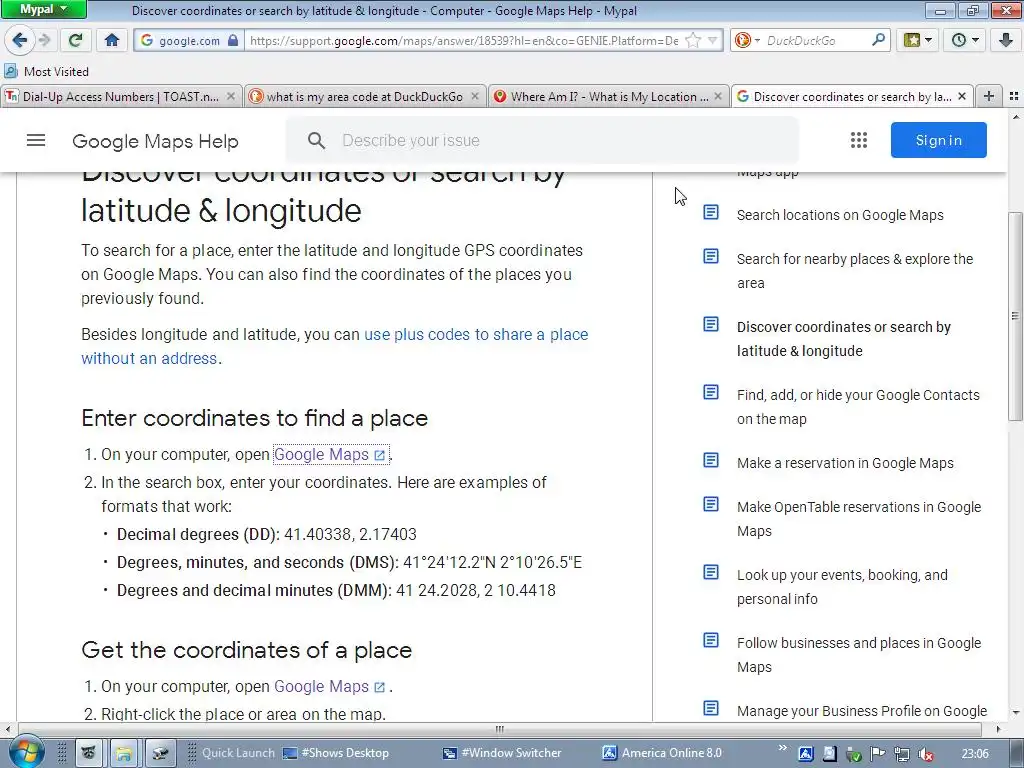The height and width of the screenshot is (768, 1024).
Task: Click the Google Maps Help title link
Action: pyautogui.click(x=155, y=141)
